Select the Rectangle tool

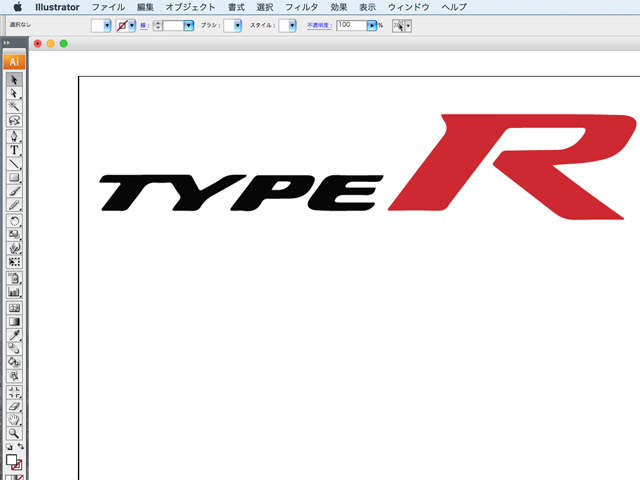click(x=14, y=177)
